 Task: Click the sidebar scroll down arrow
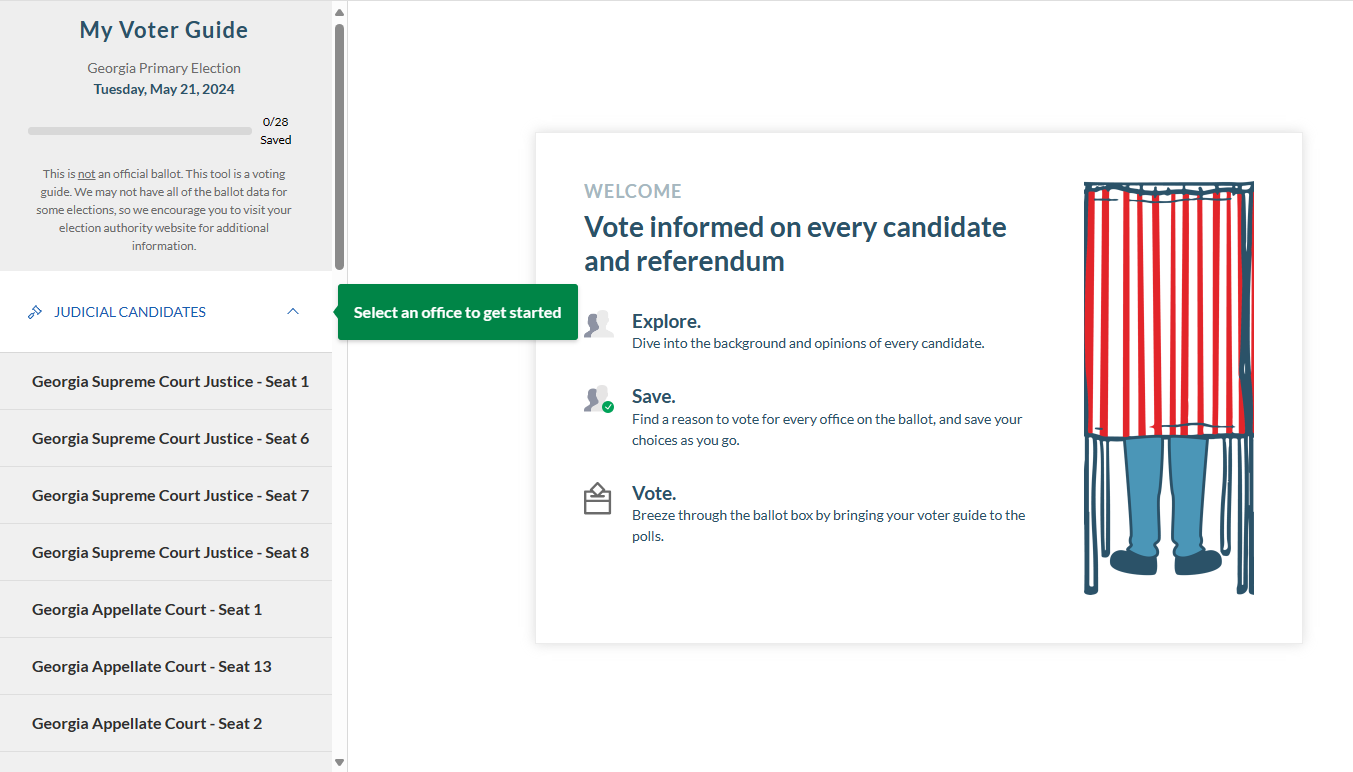[339, 762]
